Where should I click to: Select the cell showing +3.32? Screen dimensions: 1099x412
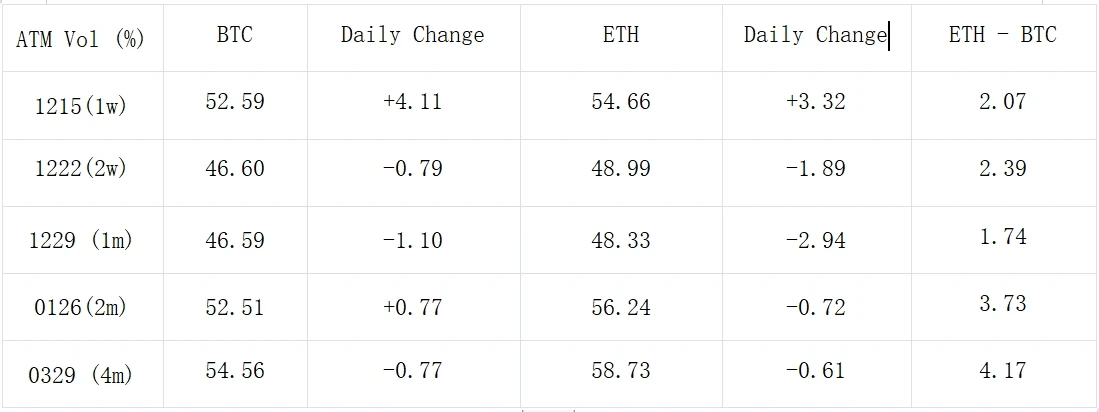[815, 101]
